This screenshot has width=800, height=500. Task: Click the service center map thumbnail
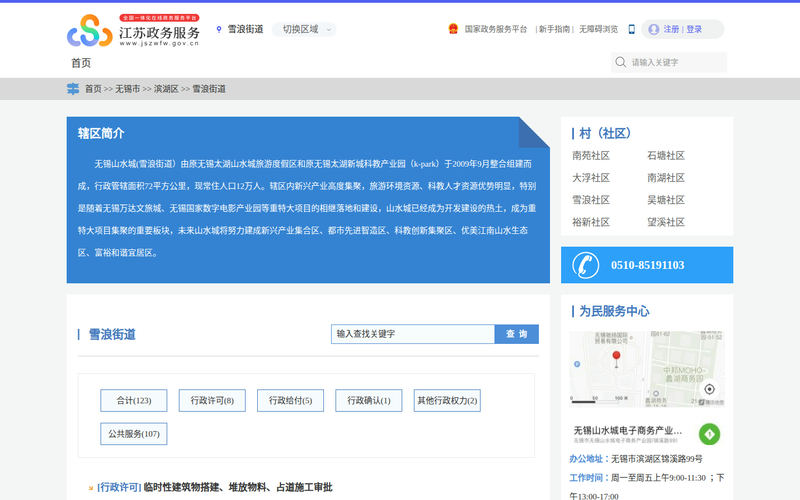click(647, 369)
